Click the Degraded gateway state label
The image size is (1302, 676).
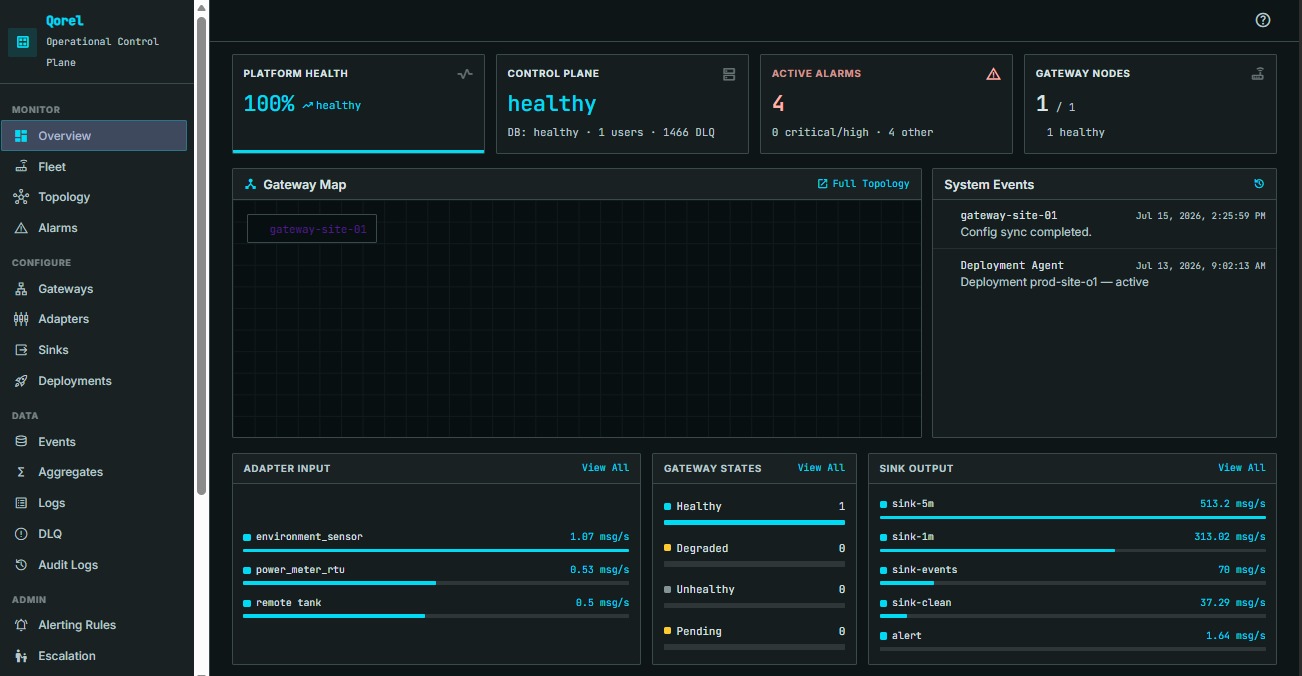(x=702, y=548)
